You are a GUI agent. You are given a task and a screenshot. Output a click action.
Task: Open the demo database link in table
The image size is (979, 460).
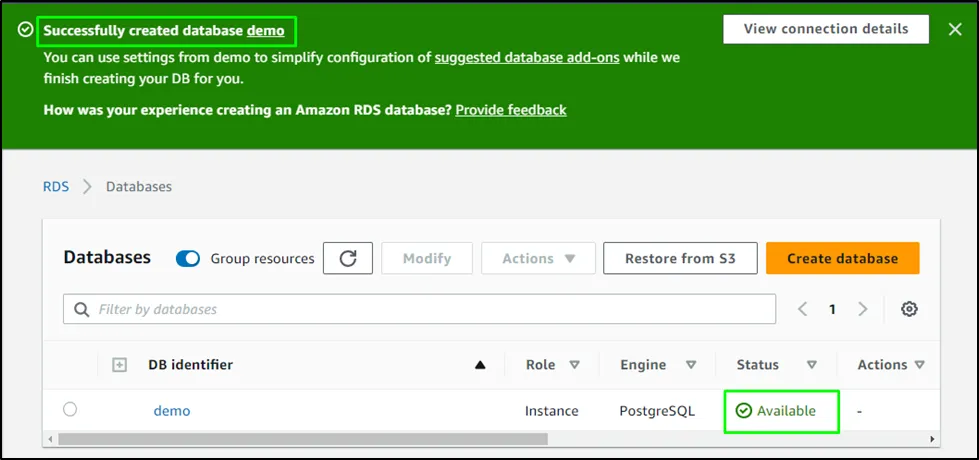pos(171,411)
